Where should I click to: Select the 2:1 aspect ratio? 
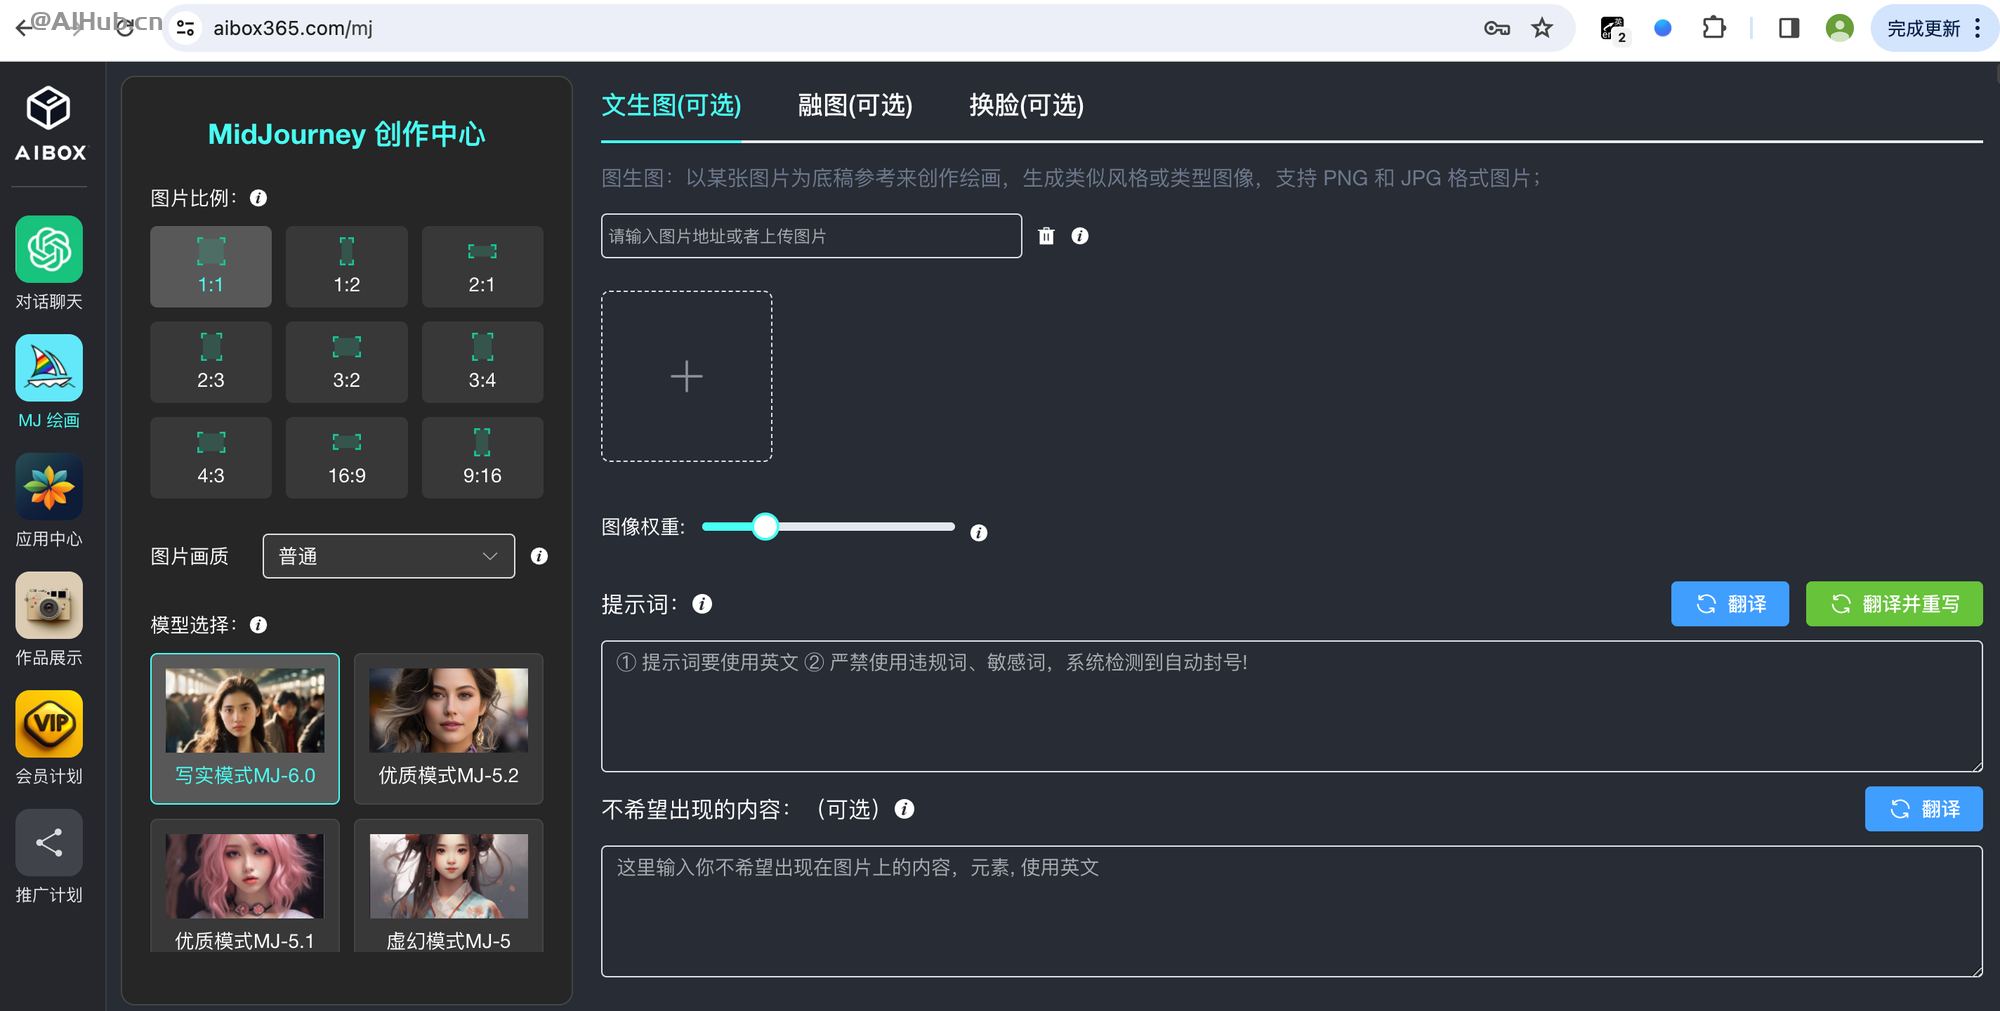coord(482,266)
